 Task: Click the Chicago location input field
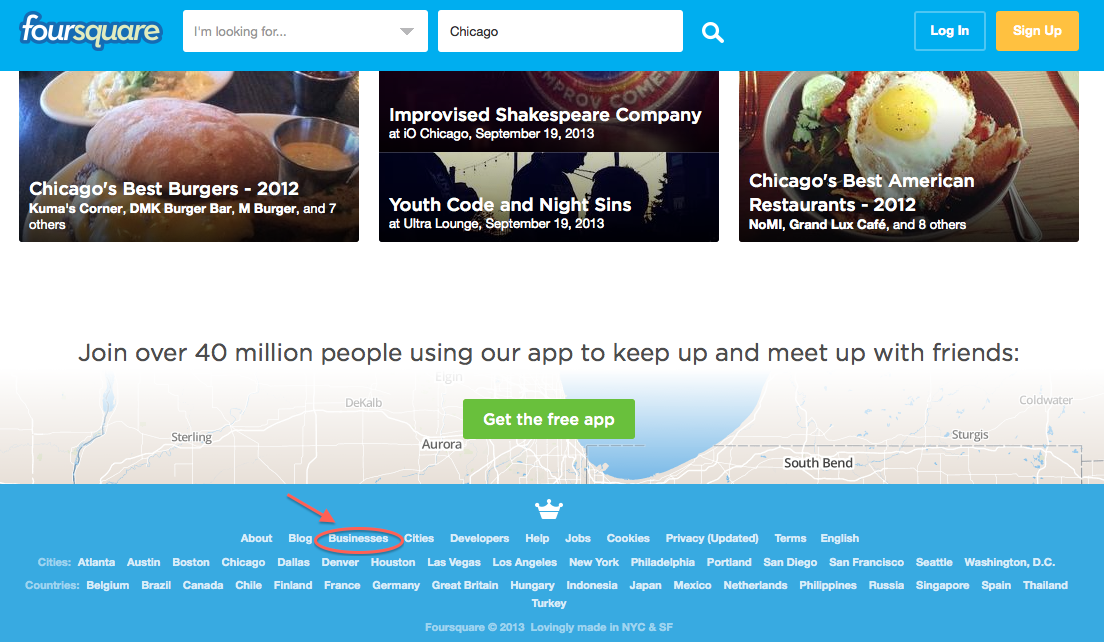(x=560, y=31)
